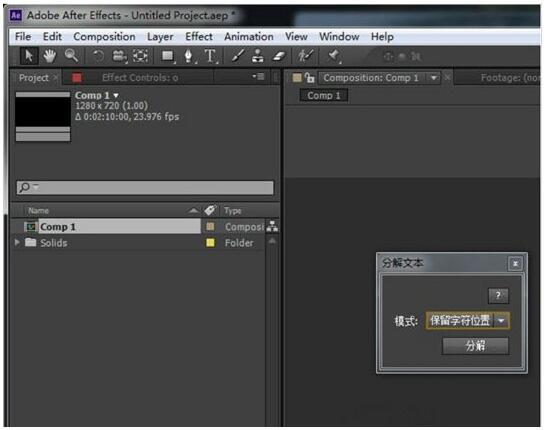The image size is (550, 430).
Task: Click the sort direction arrow in Name header
Action: click(193, 211)
